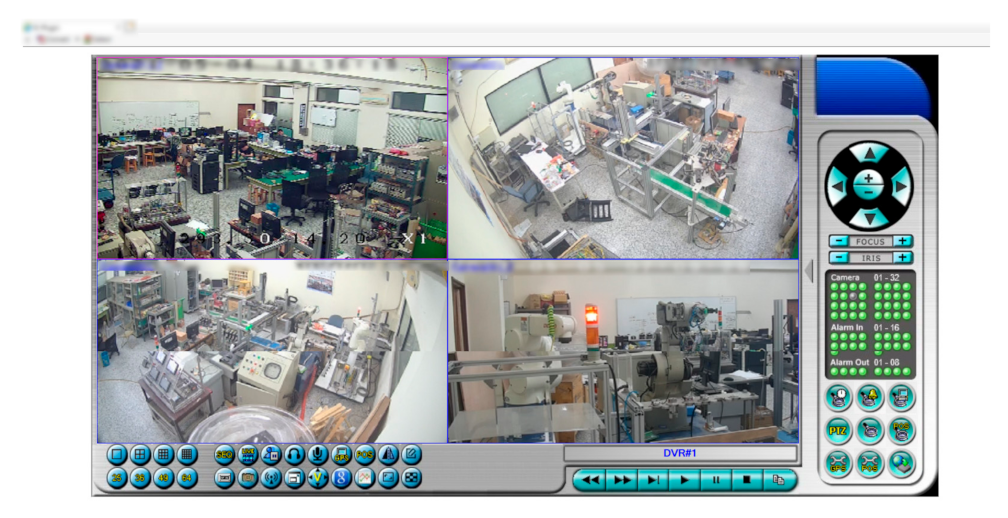Pan the PTZ camera right
This screenshot has height=518, width=1008.
[901, 186]
